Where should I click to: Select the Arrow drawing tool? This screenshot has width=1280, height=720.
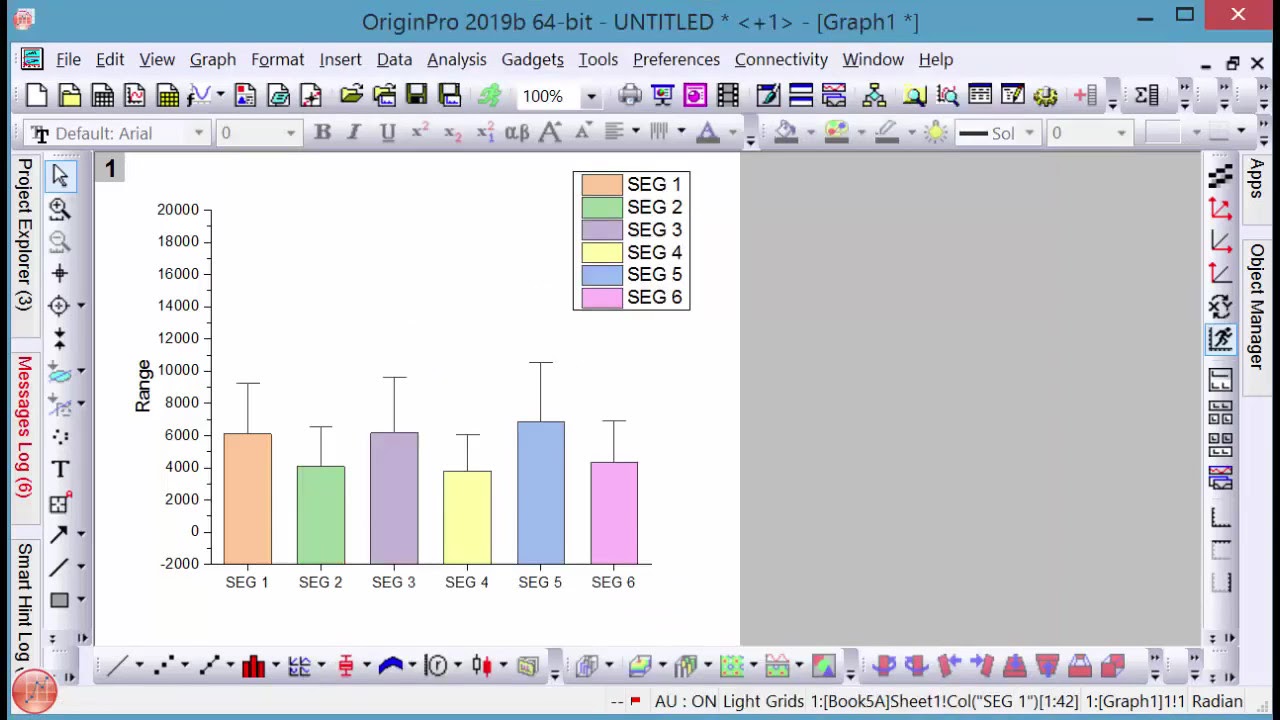[x=60, y=534]
